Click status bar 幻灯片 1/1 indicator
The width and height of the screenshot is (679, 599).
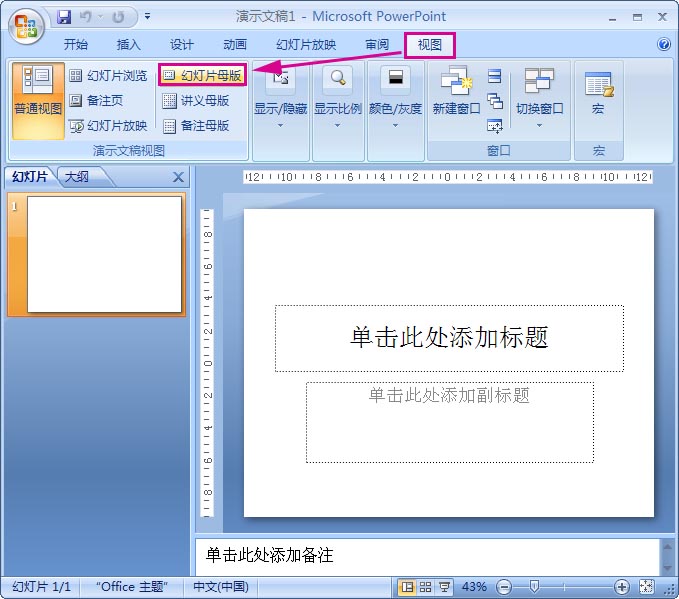[41, 587]
